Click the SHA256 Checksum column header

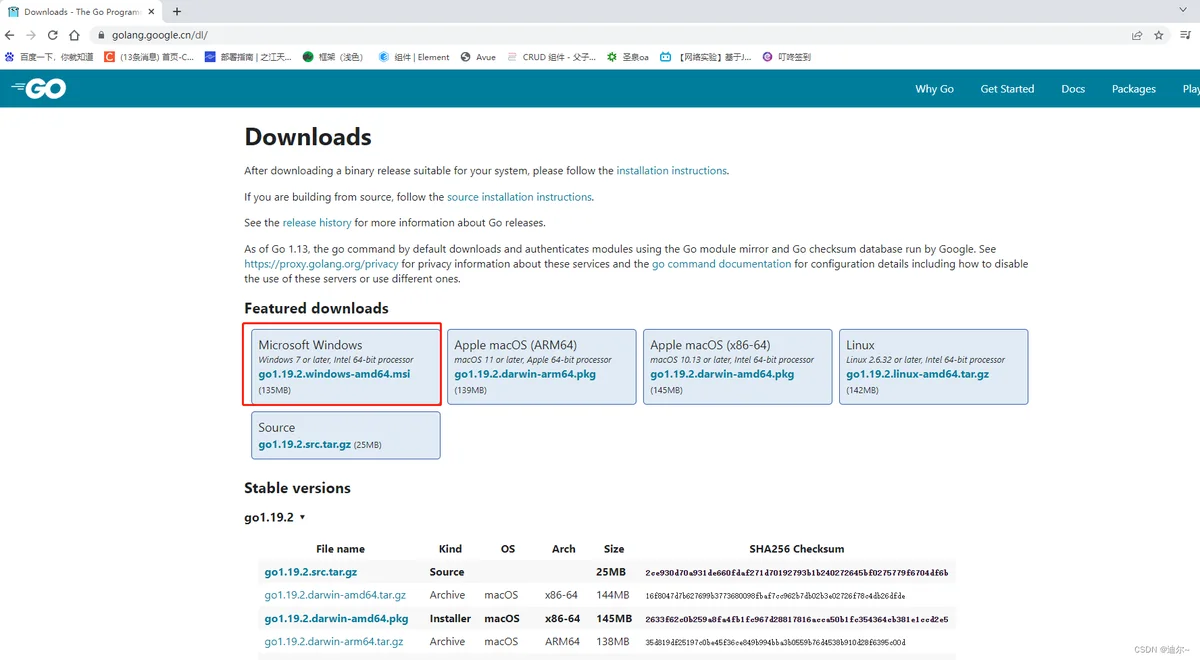coord(797,549)
